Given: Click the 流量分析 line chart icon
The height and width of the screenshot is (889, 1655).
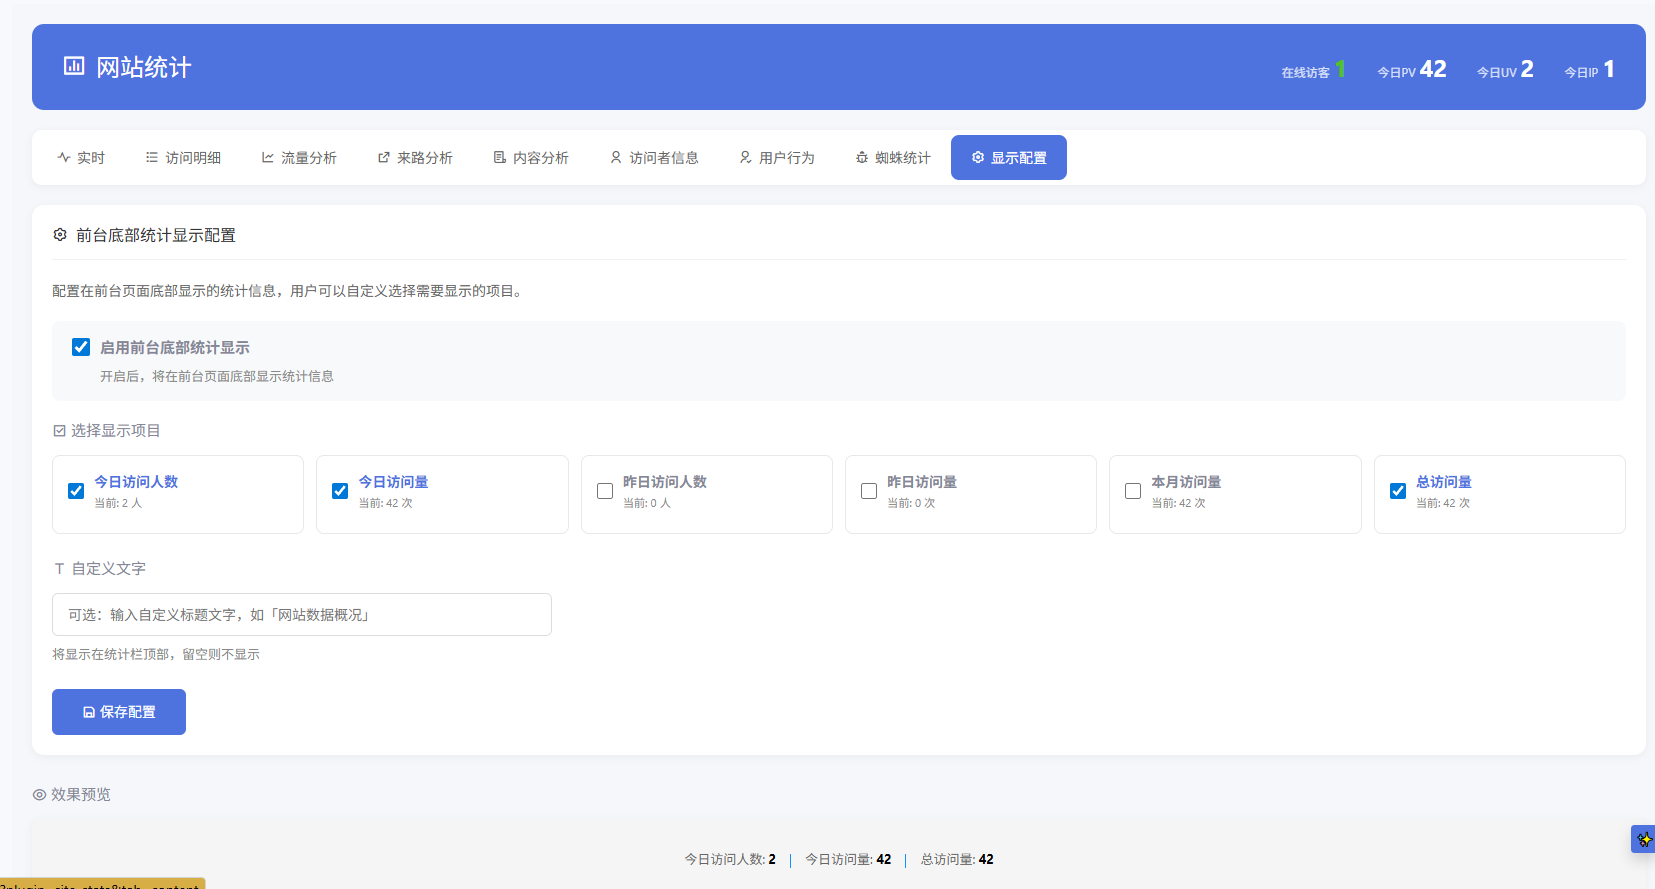Looking at the screenshot, I should [x=268, y=158].
